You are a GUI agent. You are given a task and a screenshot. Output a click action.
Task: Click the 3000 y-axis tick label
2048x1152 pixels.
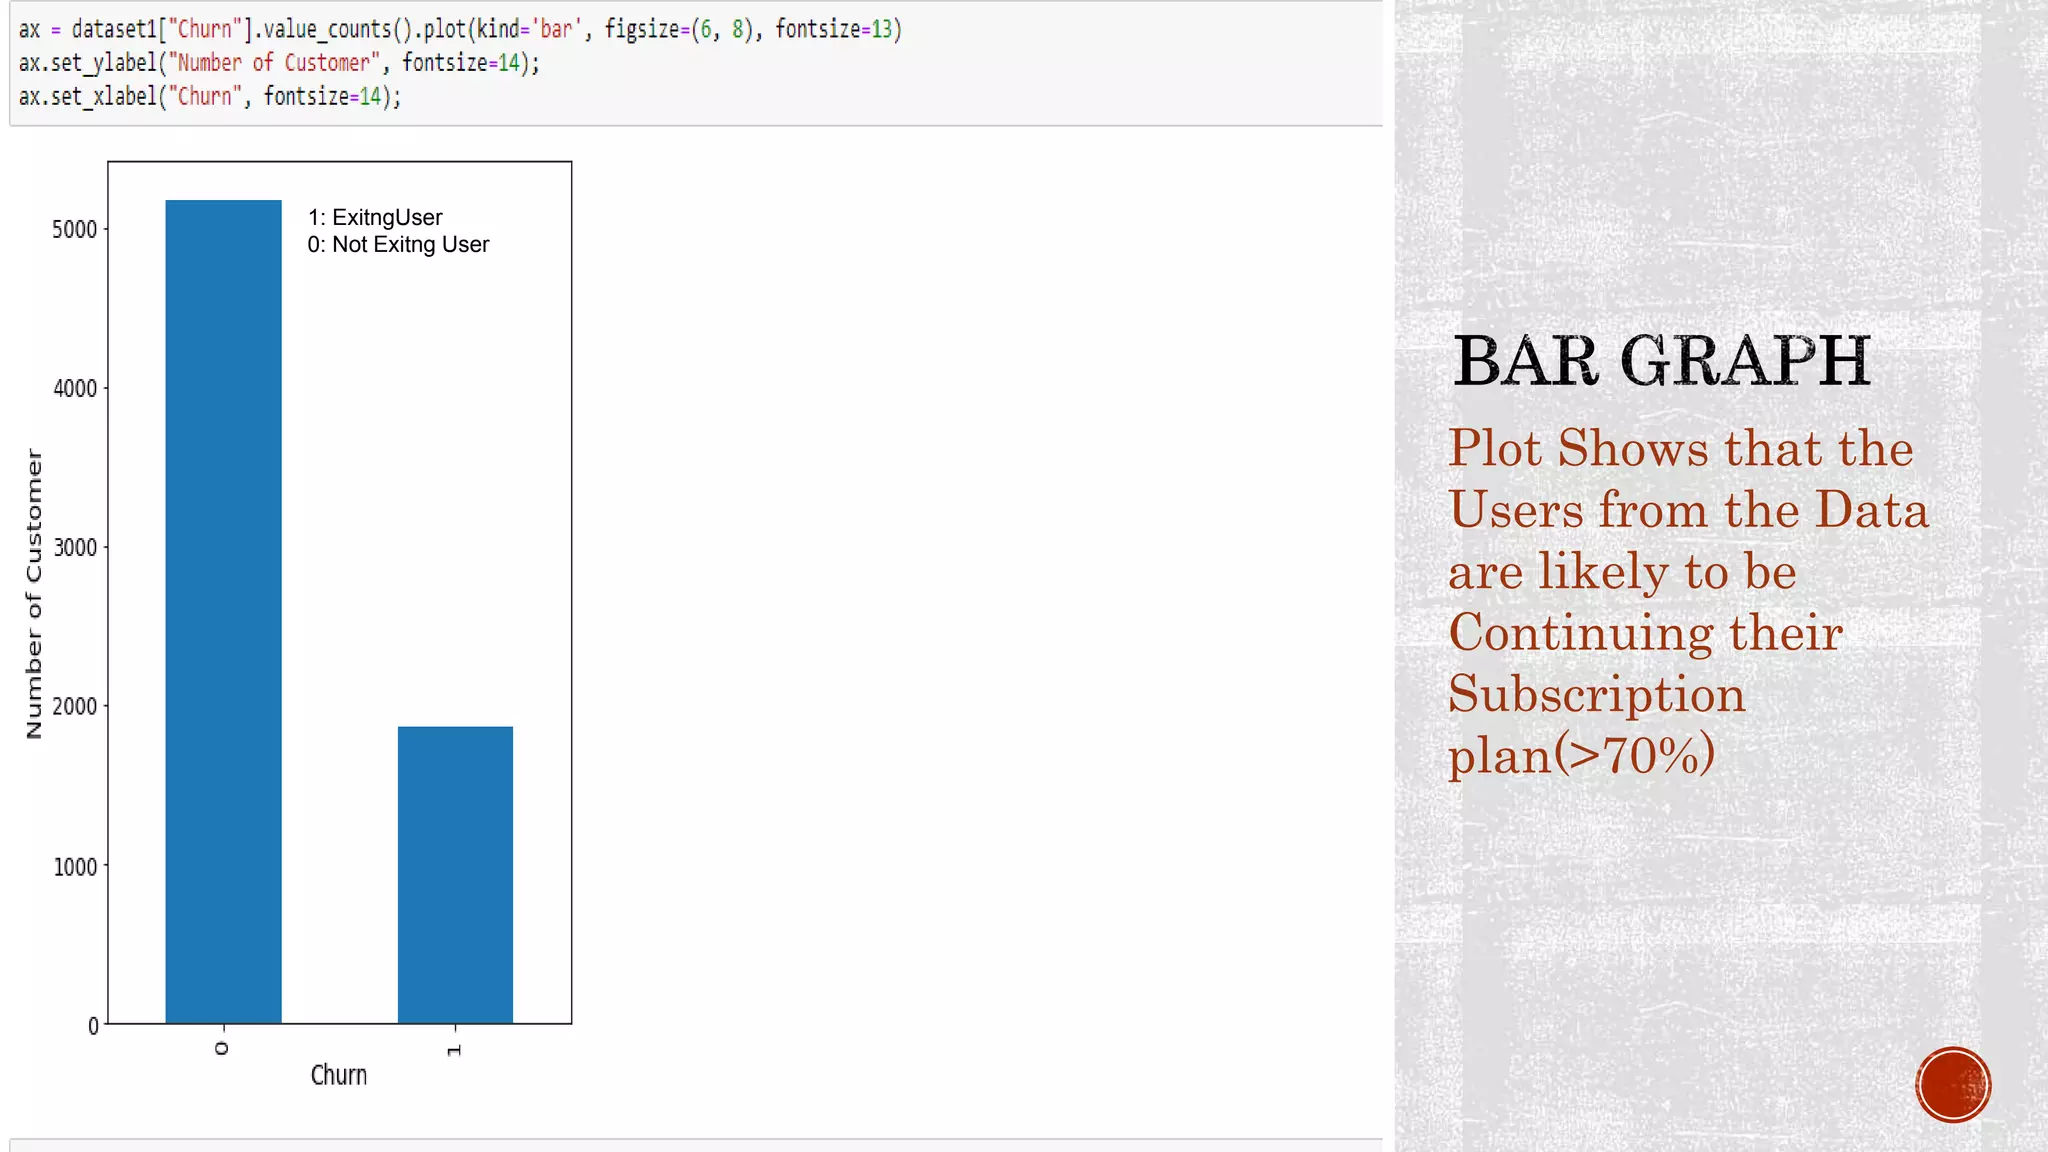(75, 548)
